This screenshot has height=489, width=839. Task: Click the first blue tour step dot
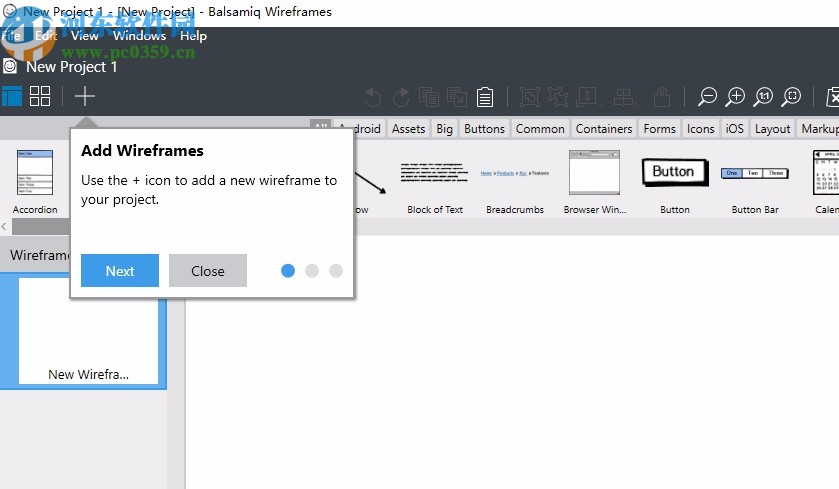pos(288,271)
